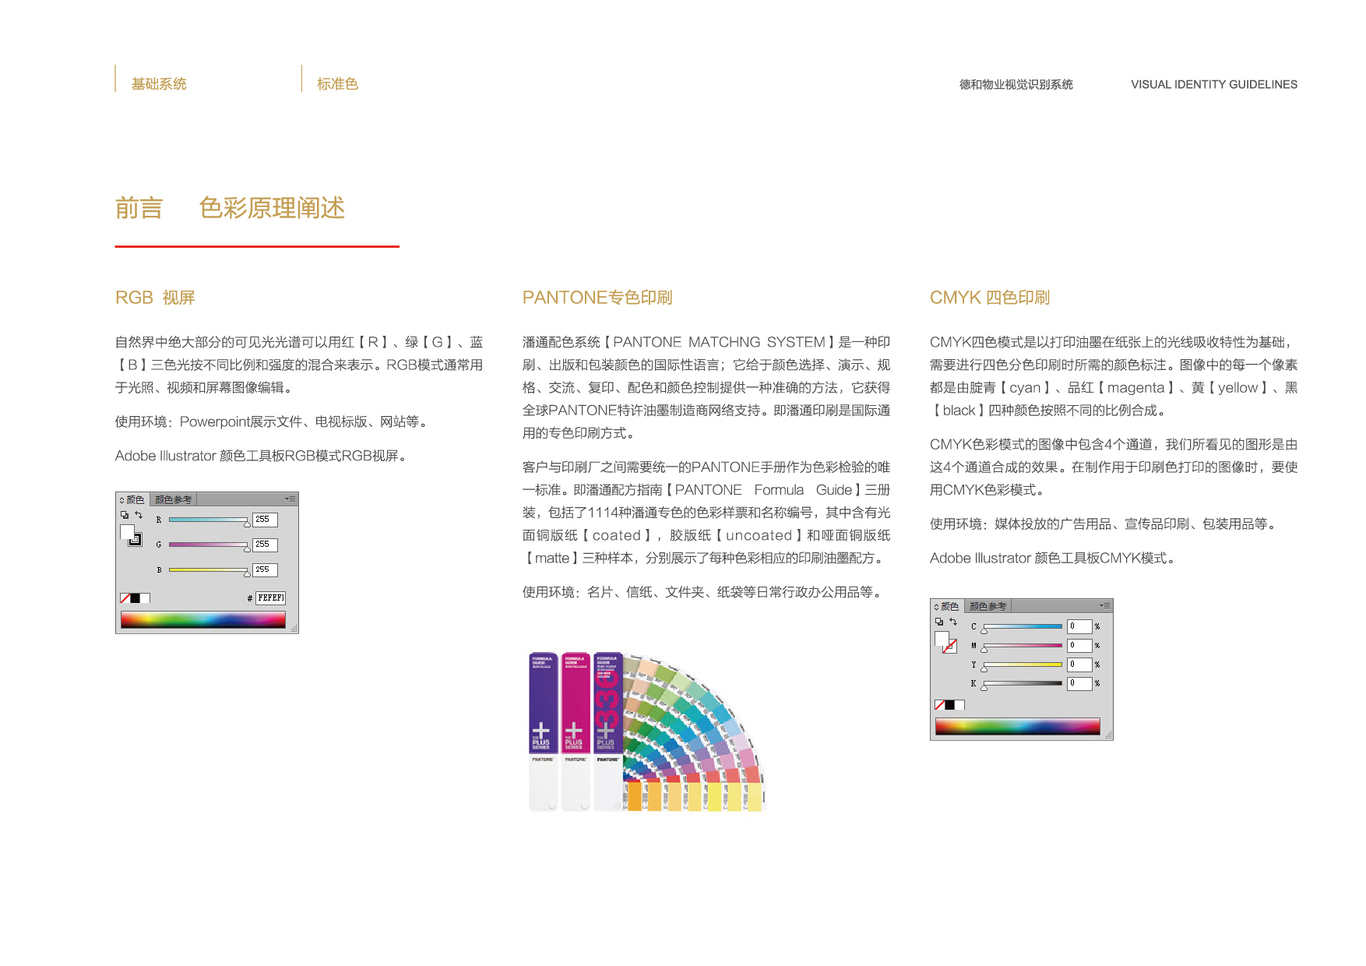Image resolution: width=1366 pixels, height=966 pixels.
Task: Click the M percentage value field
Action: (1080, 645)
